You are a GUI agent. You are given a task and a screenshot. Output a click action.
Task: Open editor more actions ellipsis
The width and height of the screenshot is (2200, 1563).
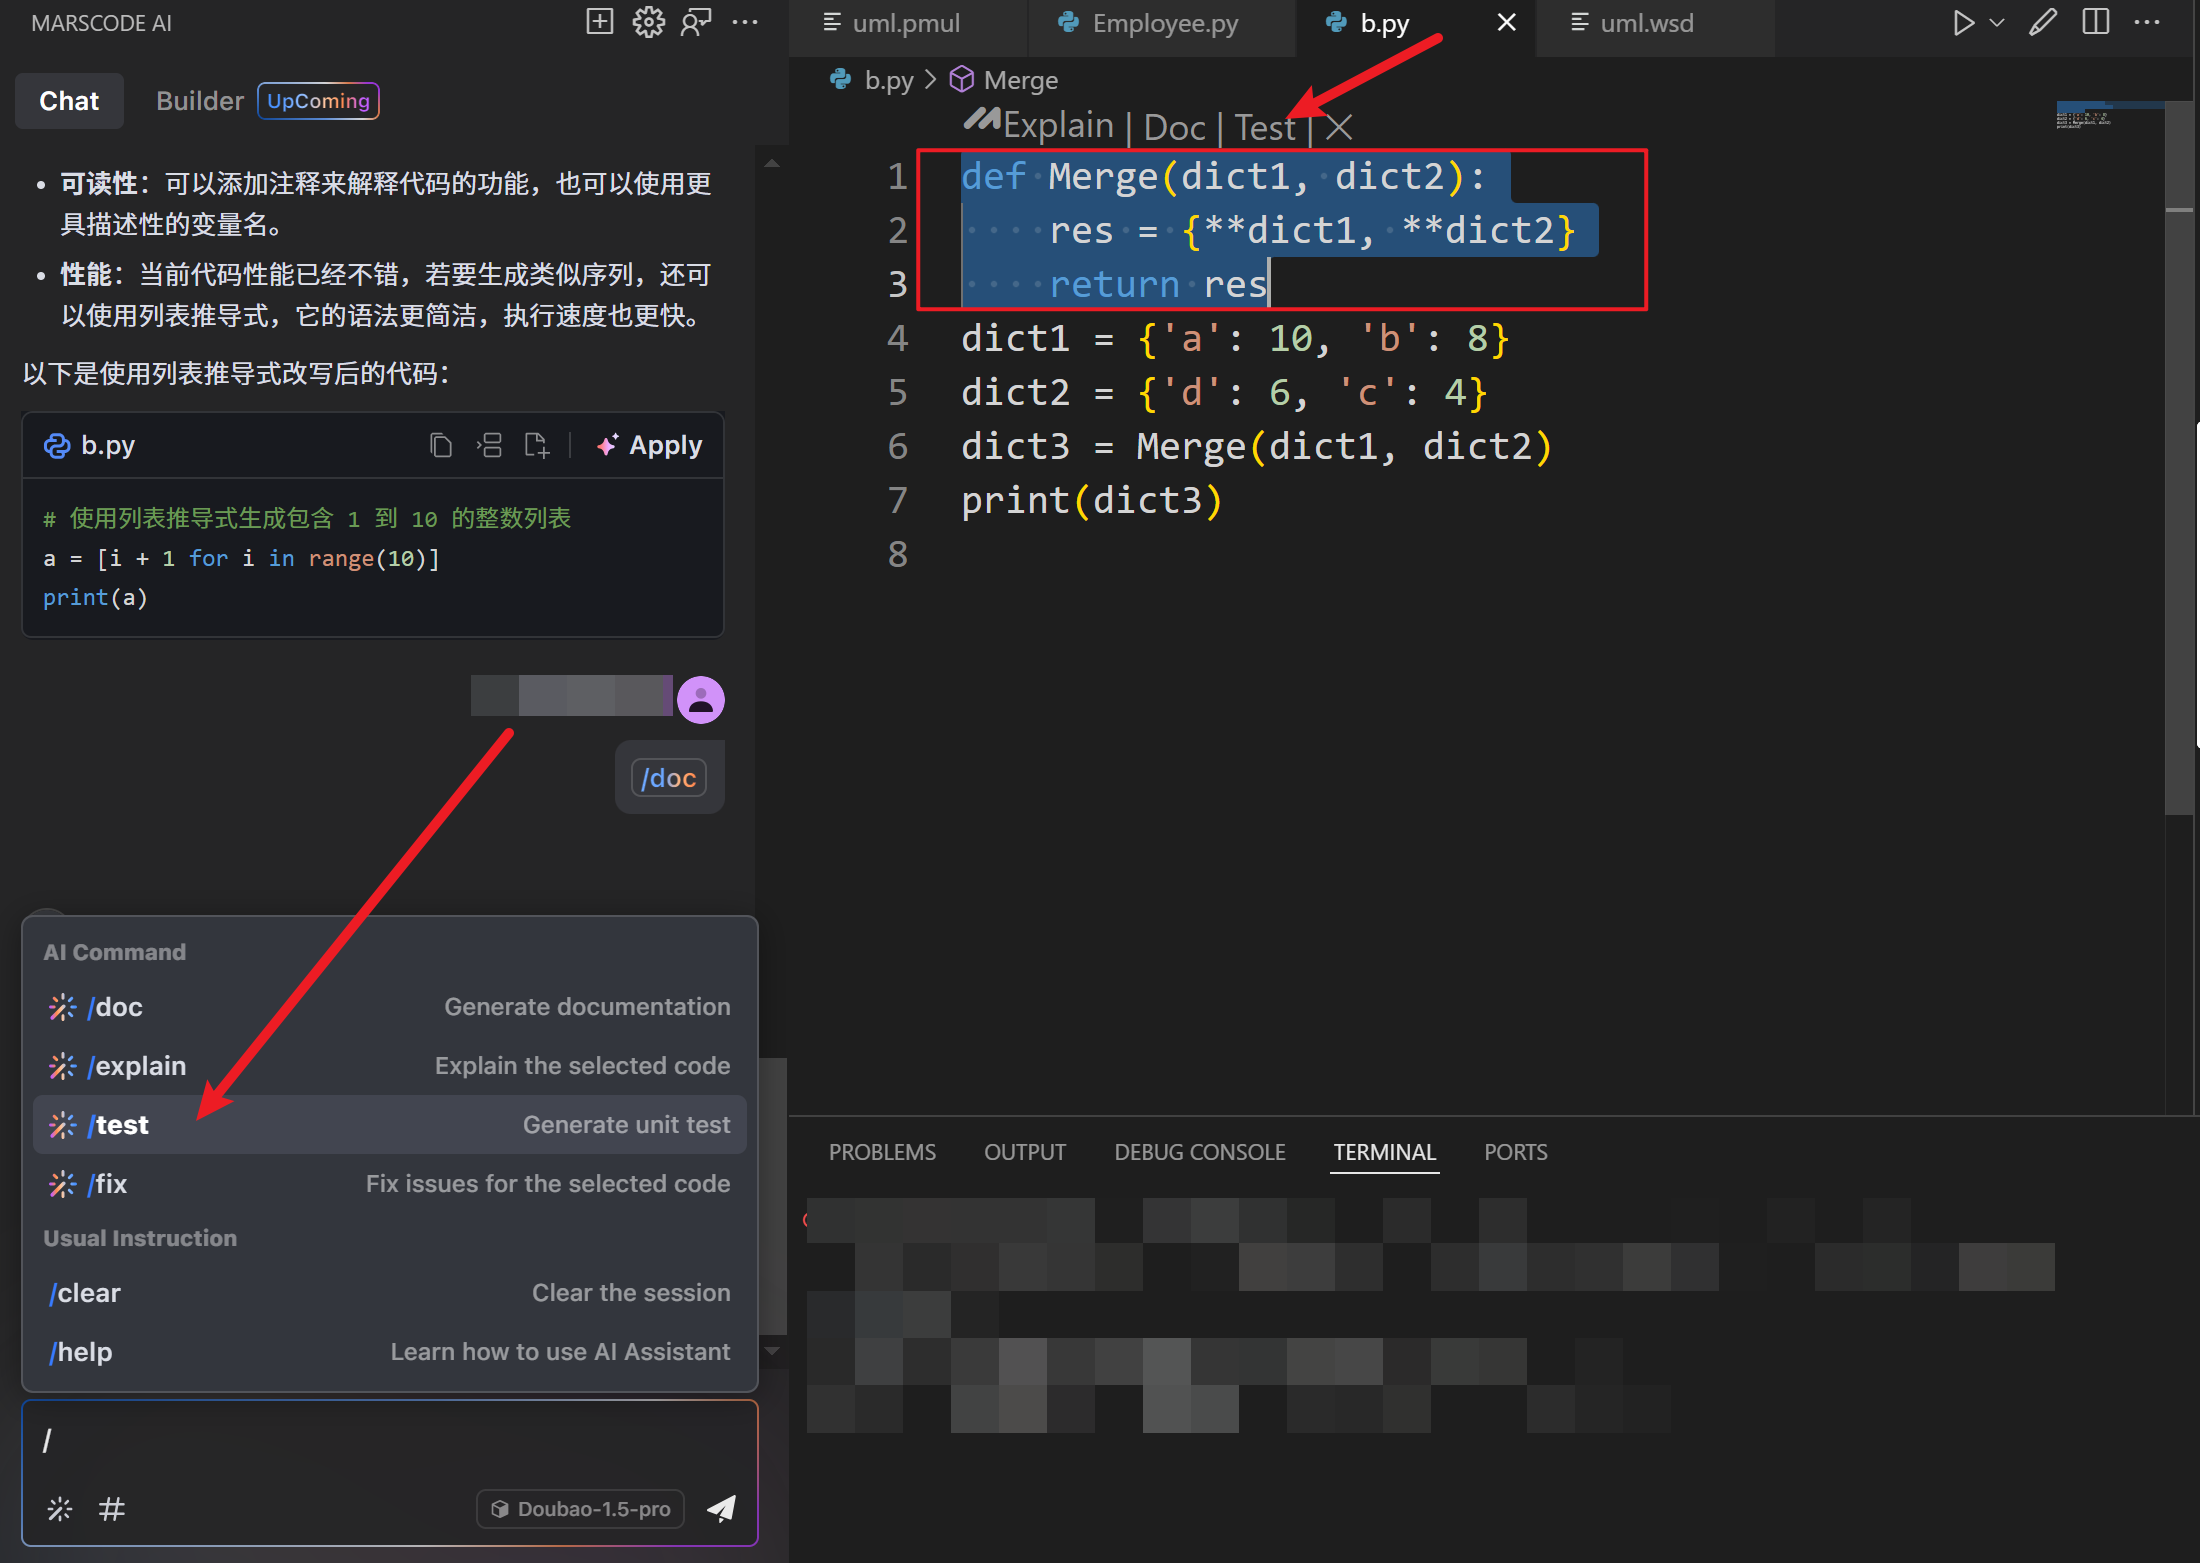(x=2147, y=22)
